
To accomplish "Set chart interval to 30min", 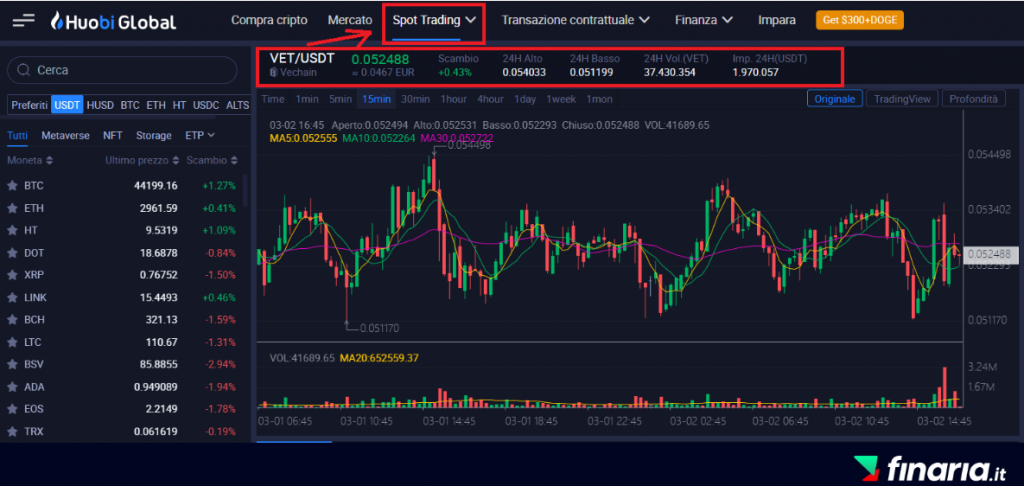I will 415,99.
